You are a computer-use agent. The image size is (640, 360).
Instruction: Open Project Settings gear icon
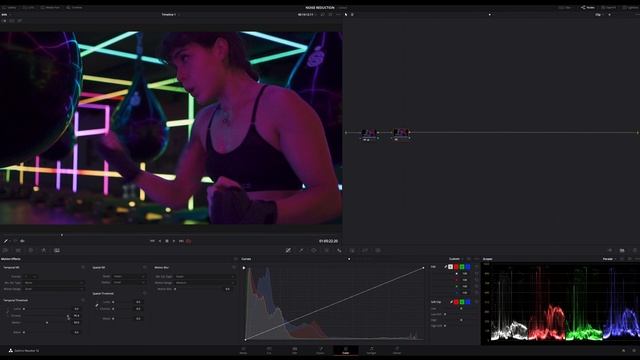tap(634, 350)
